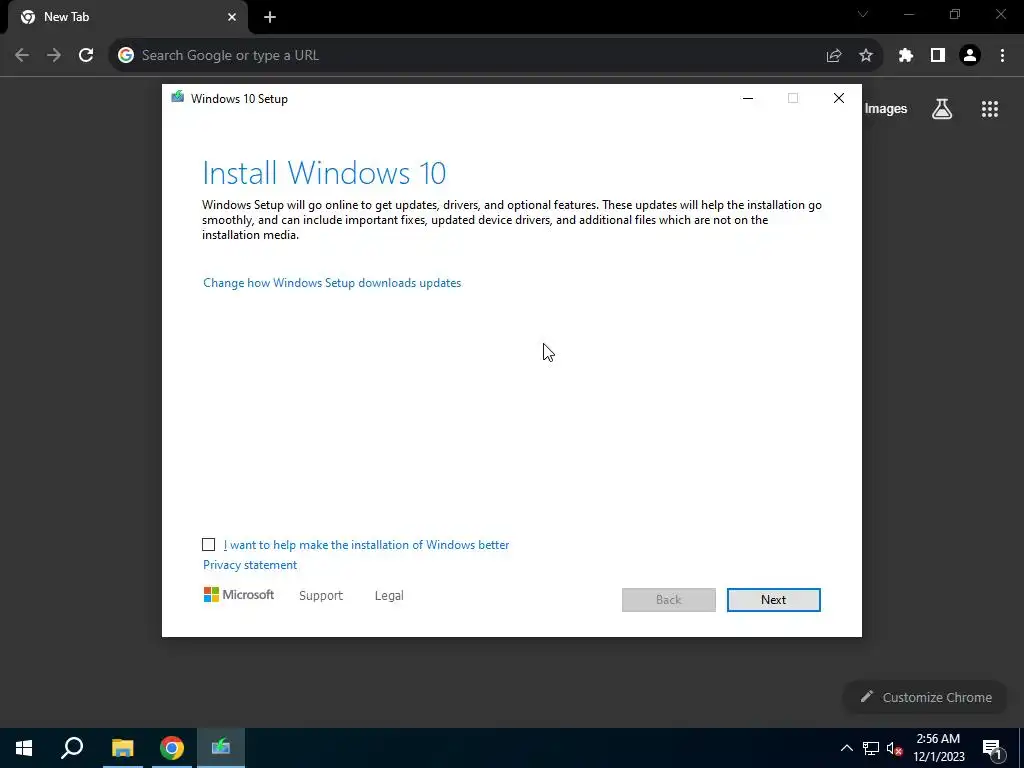The width and height of the screenshot is (1024, 768).
Task: Open the Support link in Setup
Action: pos(321,596)
